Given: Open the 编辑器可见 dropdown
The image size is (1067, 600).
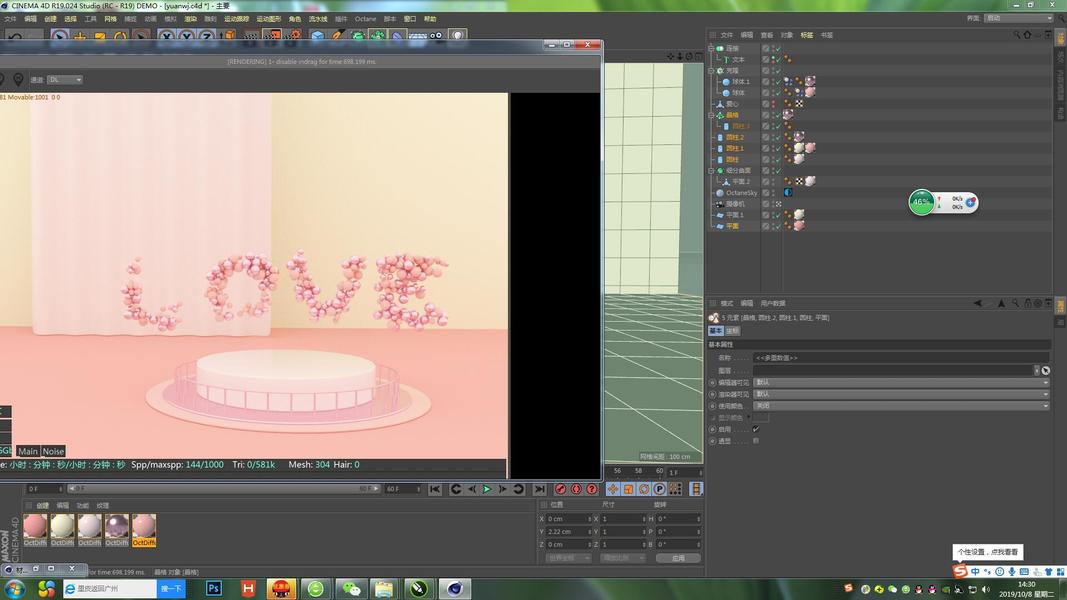Looking at the screenshot, I should click(902, 382).
